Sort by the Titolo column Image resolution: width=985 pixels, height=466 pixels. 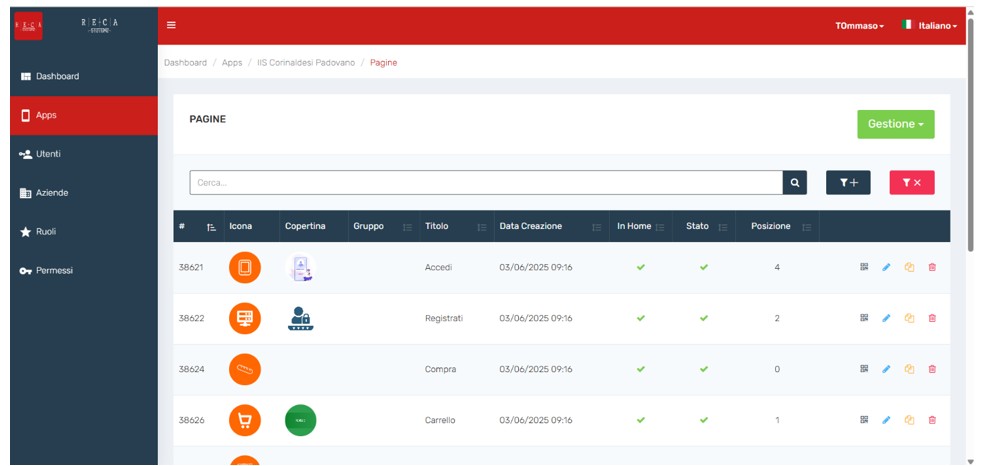click(482, 227)
